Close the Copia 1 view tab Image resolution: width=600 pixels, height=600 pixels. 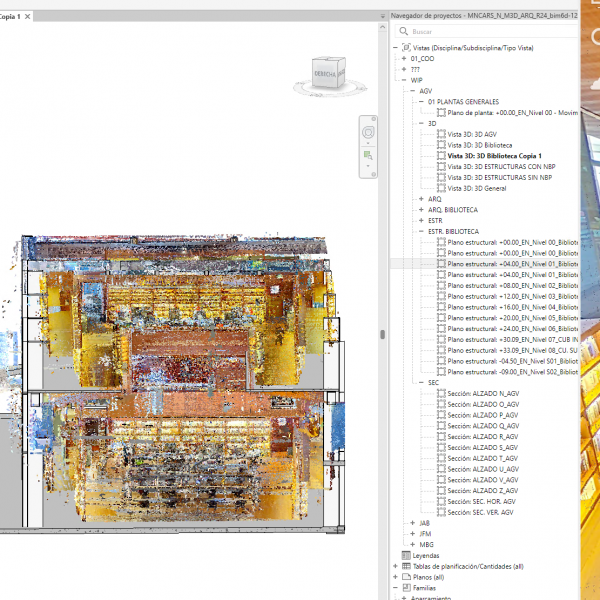(27, 17)
